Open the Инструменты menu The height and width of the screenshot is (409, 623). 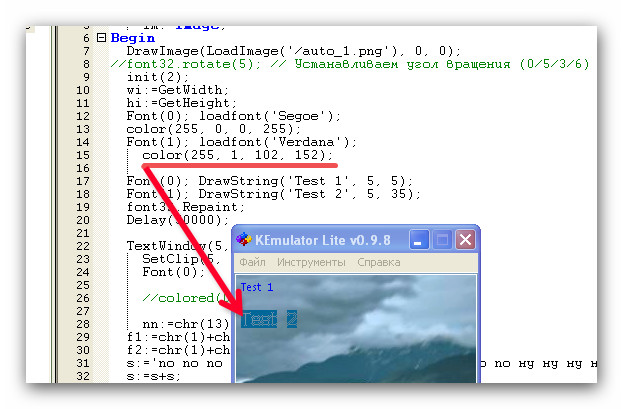point(311,263)
